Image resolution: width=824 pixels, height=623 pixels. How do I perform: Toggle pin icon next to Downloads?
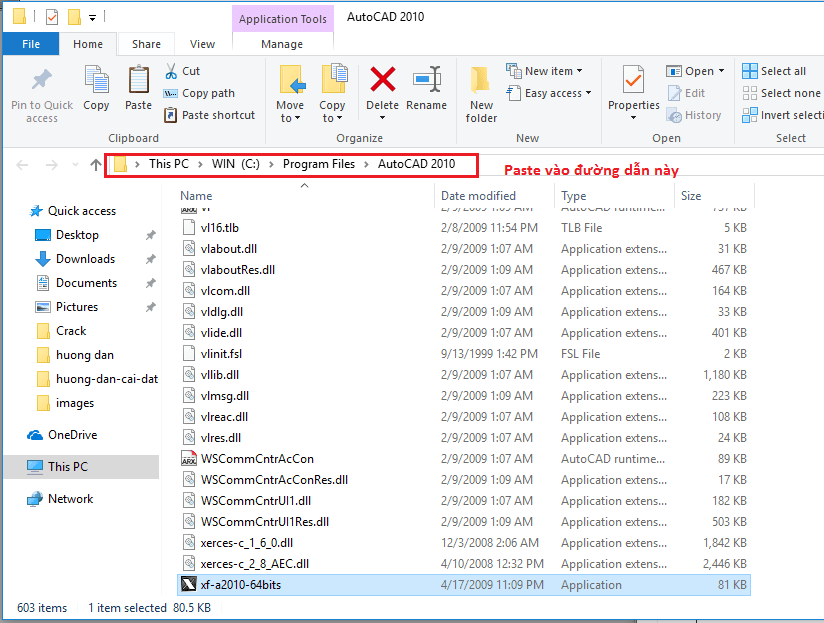pyautogui.click(x=151, y=259)
